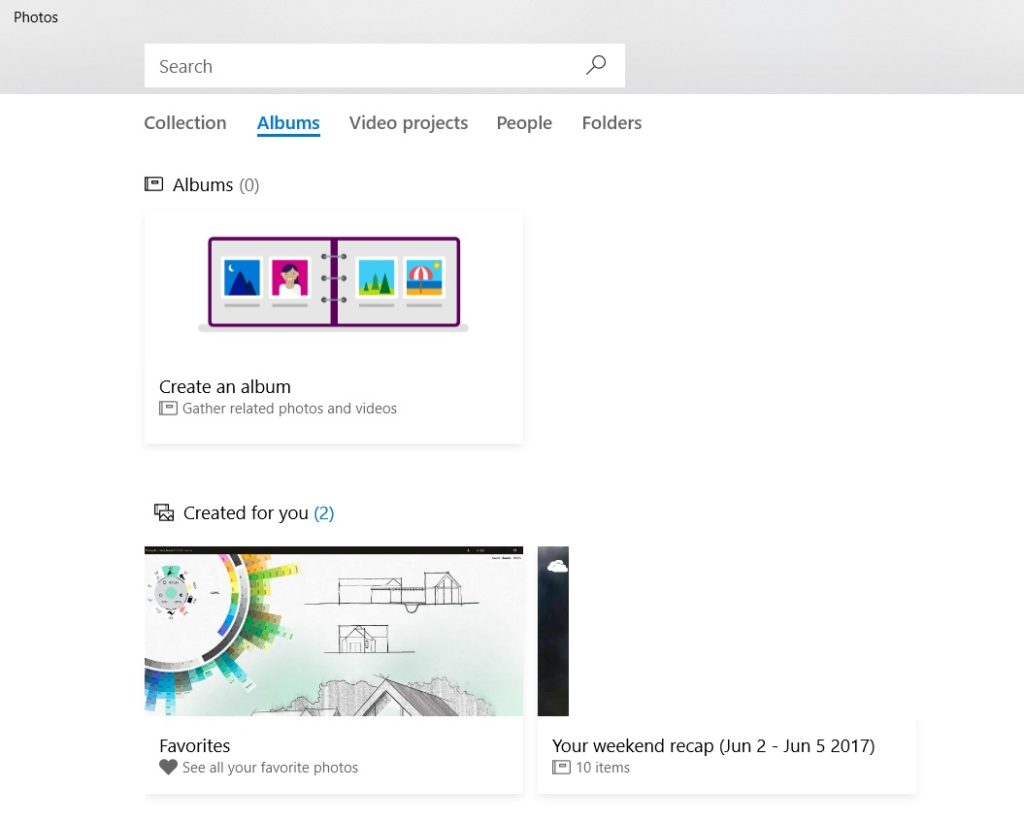Click the heart icon under Favorites
The height and width of the screenshot is (822, 1024).
pos(167,767)
